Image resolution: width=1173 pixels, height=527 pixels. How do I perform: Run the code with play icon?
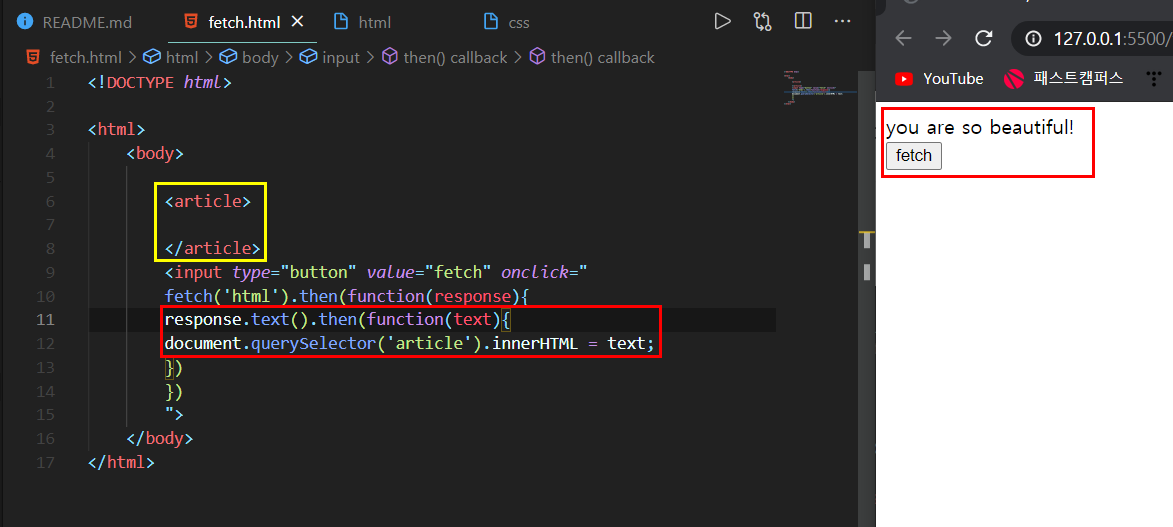pyautogui.click(x=722, y=21)
